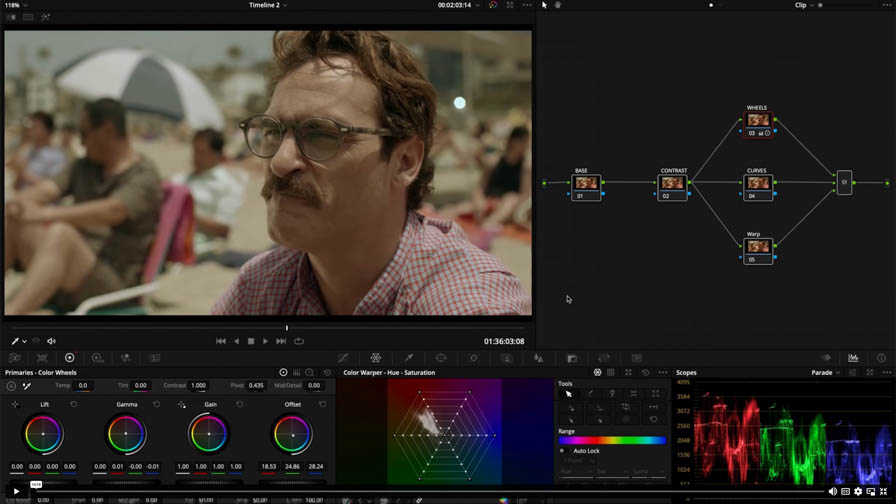Open the Curves palette icon
Image resolution: width=896 pixels, height=504 pixels.
(343, 358)
